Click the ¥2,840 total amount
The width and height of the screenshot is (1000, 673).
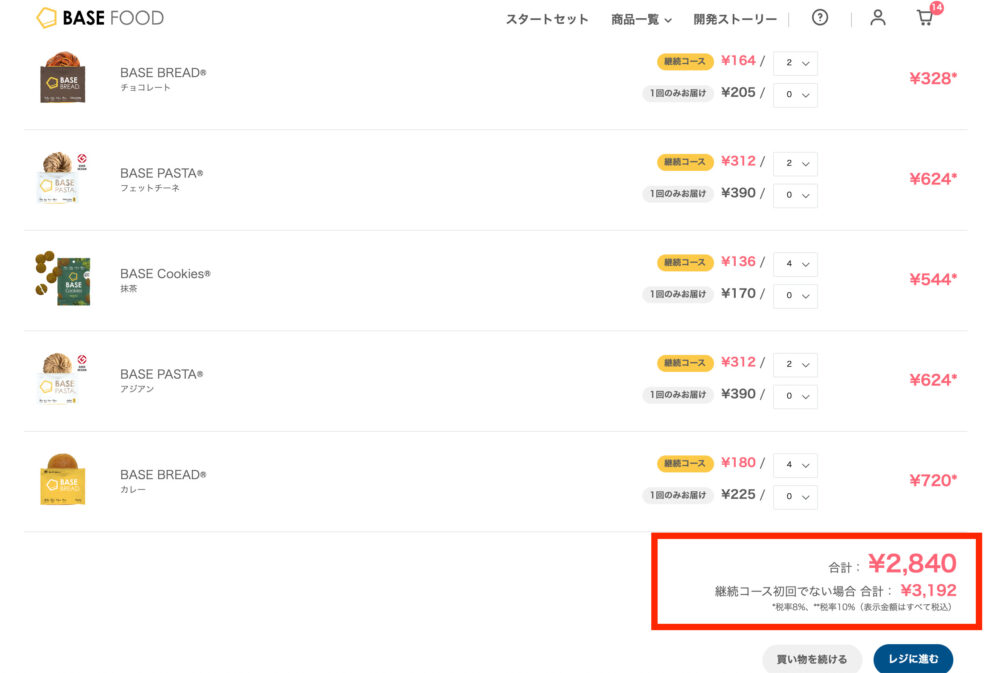tap(912, 563)
